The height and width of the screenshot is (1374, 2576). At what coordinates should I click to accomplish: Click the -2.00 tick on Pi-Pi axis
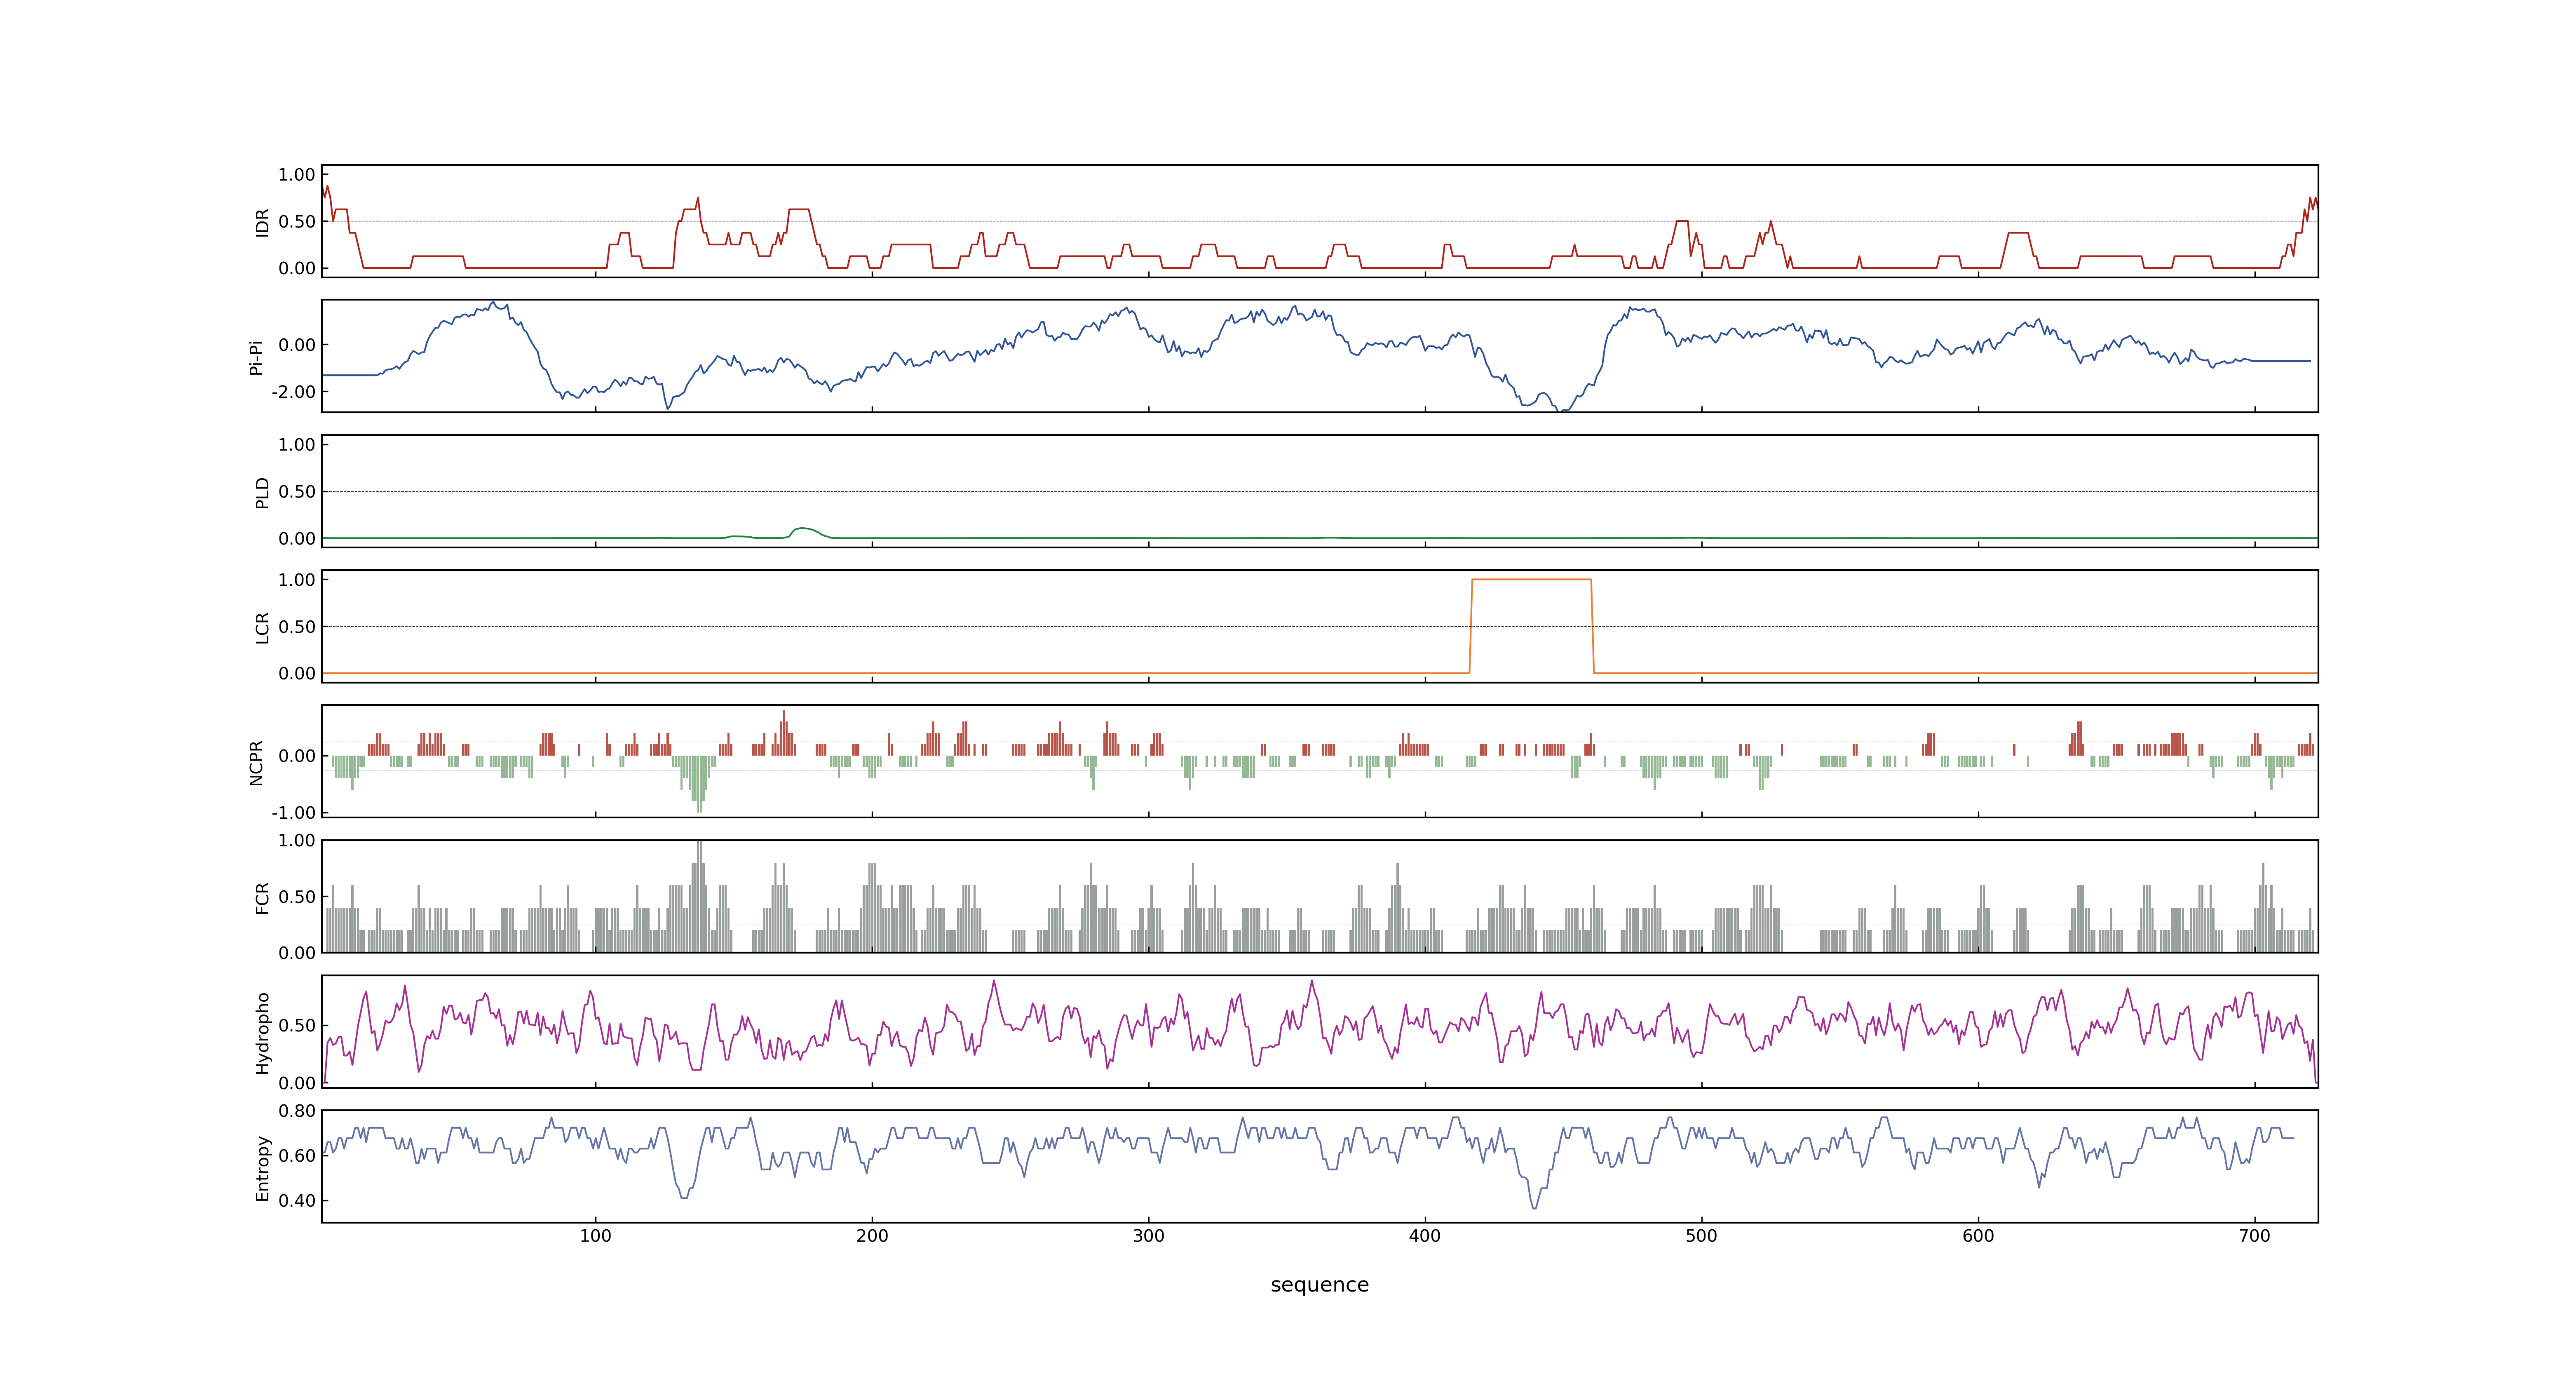click(x=293, y=392)
